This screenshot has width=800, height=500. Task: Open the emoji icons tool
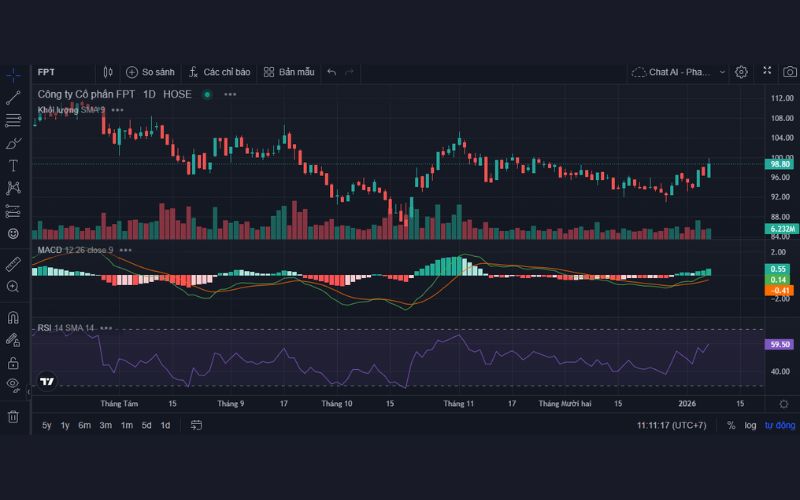(x=13, y=233)
